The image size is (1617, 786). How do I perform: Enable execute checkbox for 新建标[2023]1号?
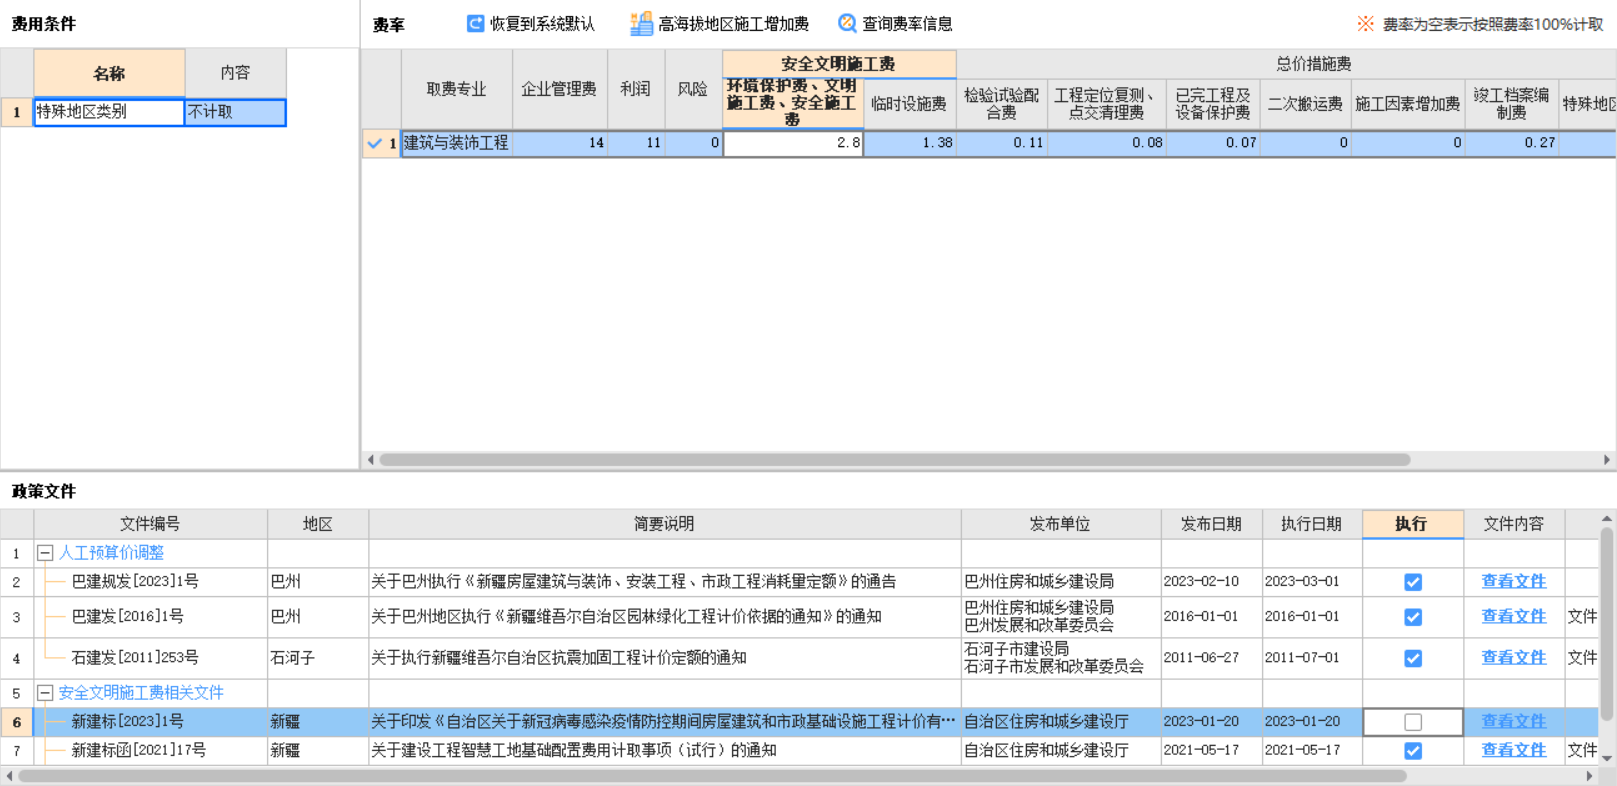[1413, 722]
